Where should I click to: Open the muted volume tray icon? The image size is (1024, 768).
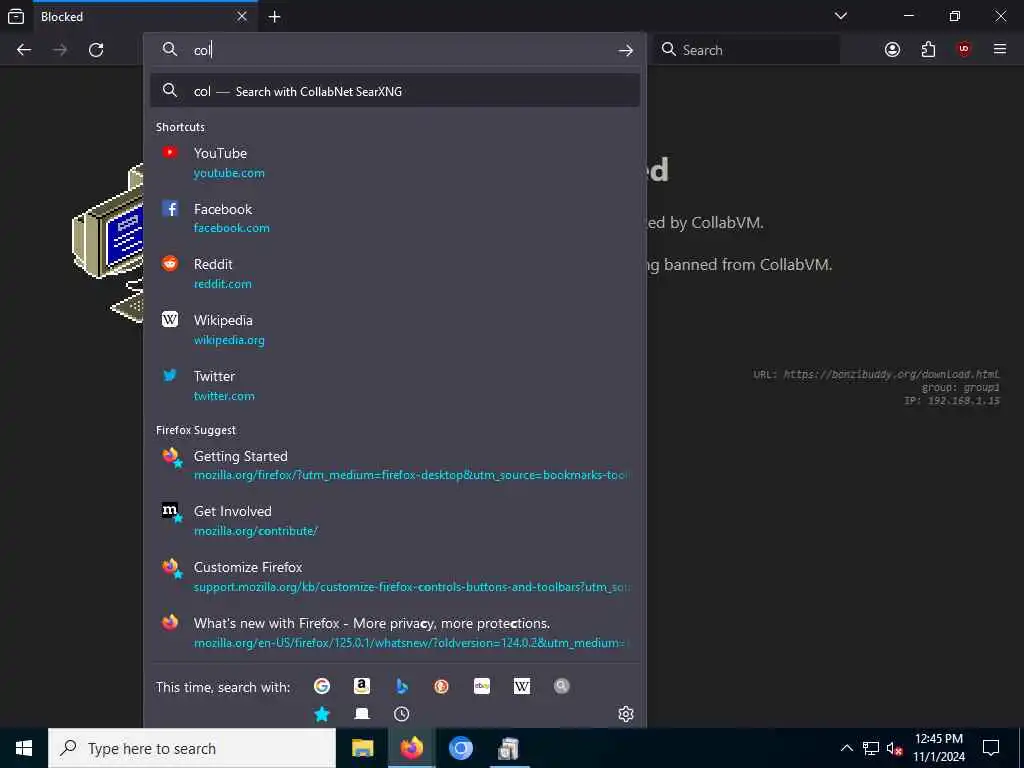(894, 748)
